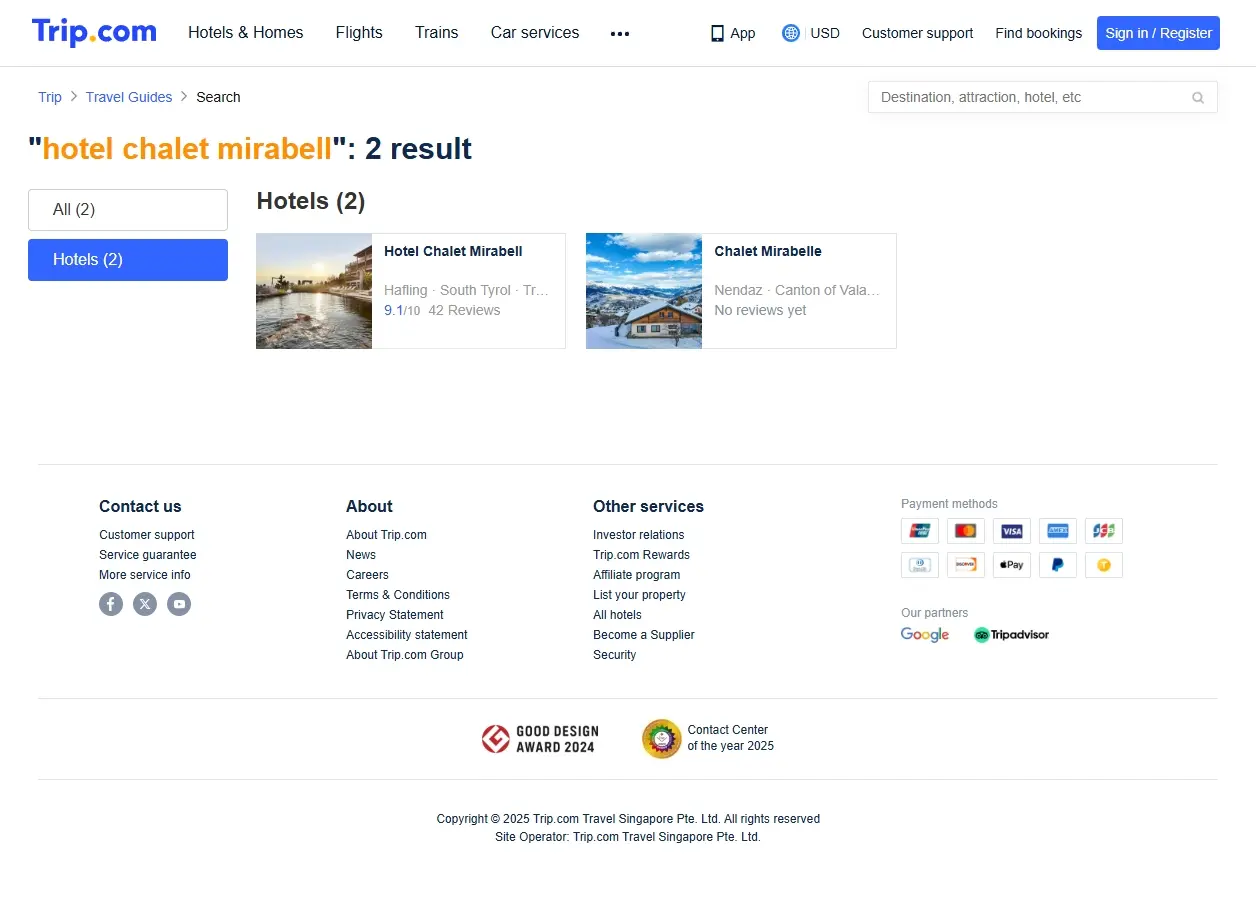This screenshot has height=921, width=1256.
Task: Open Find bookings
Action: point(1038,33)
